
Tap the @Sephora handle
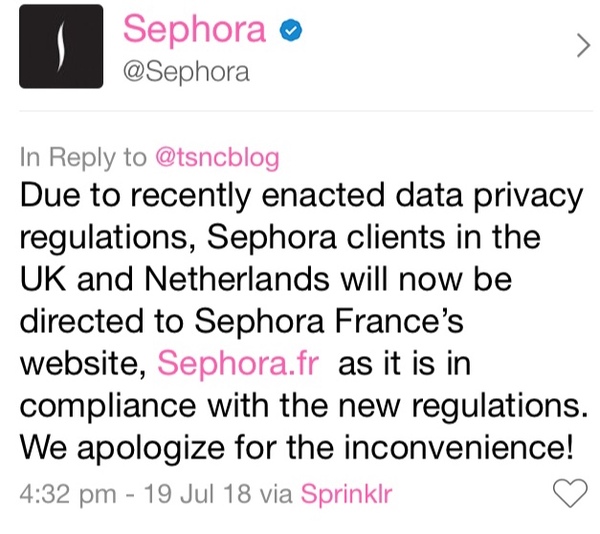186,72
